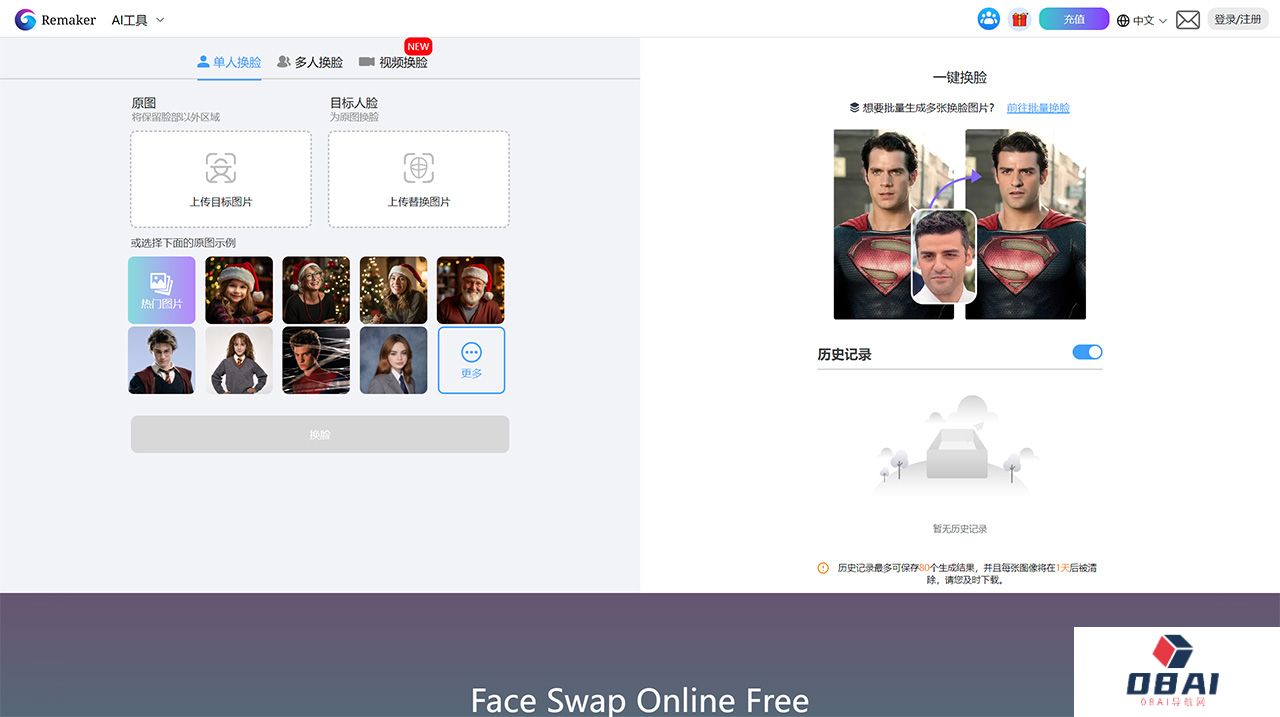Click the globe language icon
Viewport: 1280px width, 717px height.
tap(1123, 20)
